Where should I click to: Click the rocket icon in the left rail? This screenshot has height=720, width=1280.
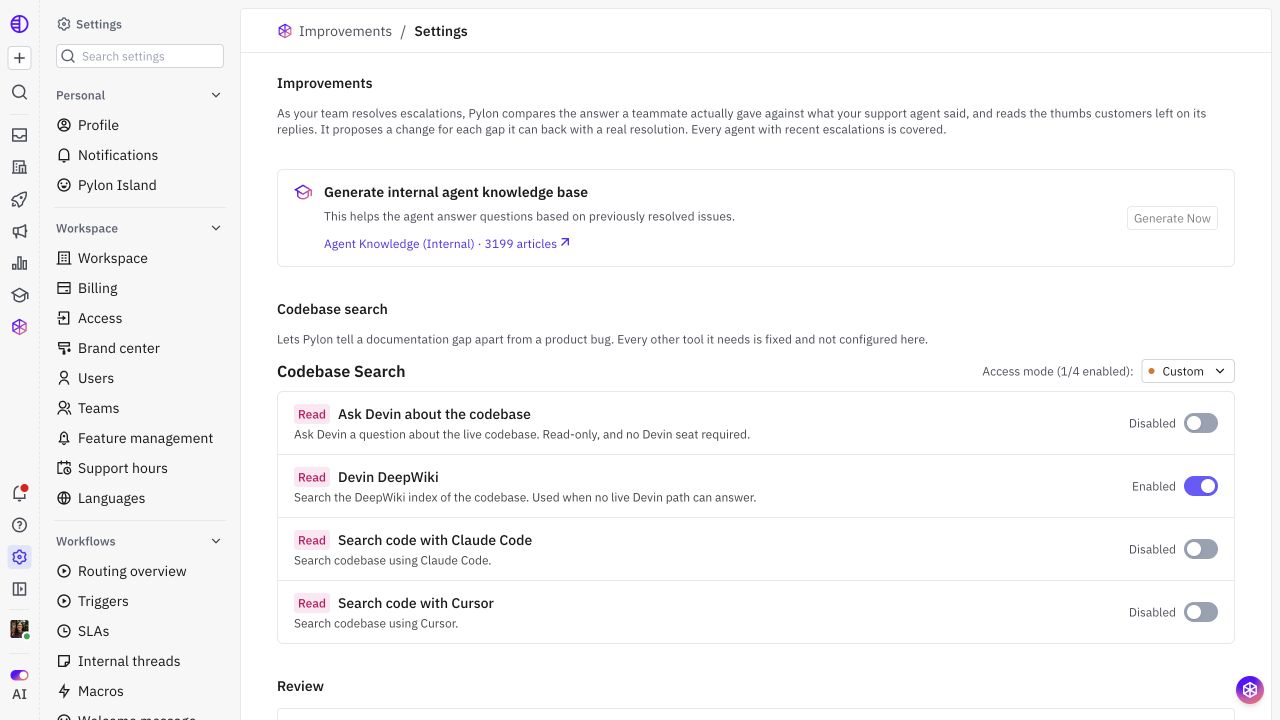pos(19,199)
